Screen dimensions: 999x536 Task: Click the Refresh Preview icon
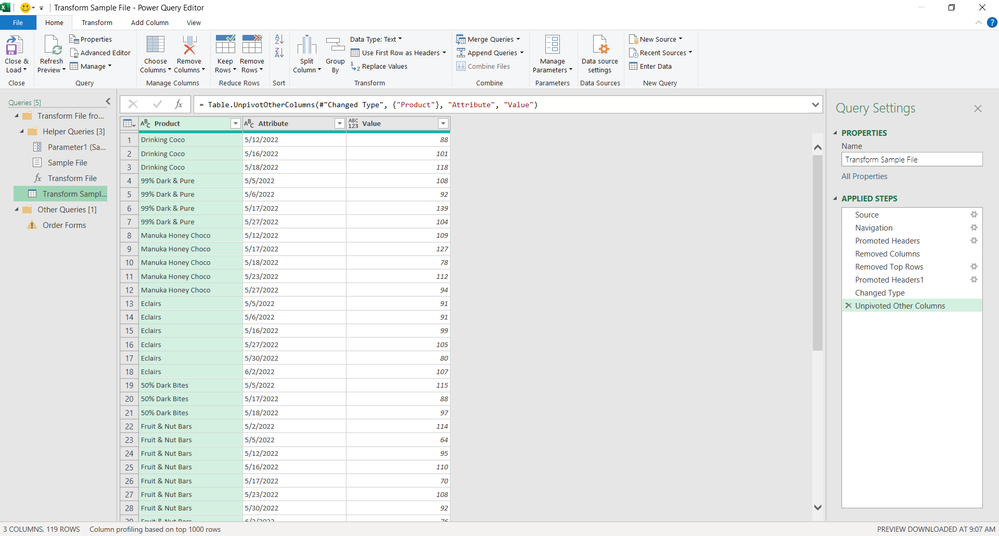52,47
